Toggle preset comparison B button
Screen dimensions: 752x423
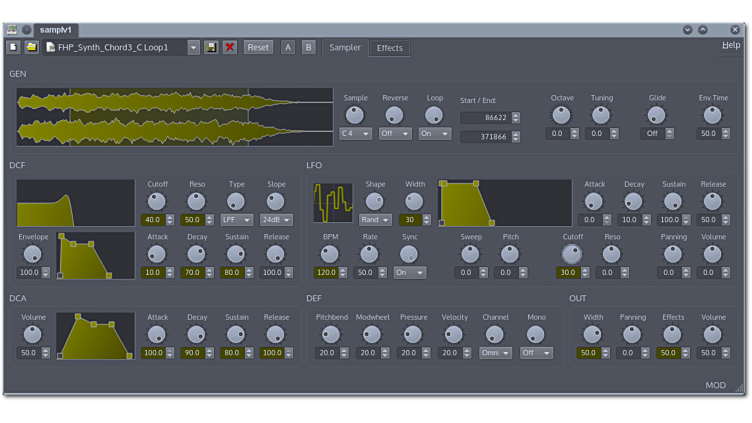(x=308, y=47)
